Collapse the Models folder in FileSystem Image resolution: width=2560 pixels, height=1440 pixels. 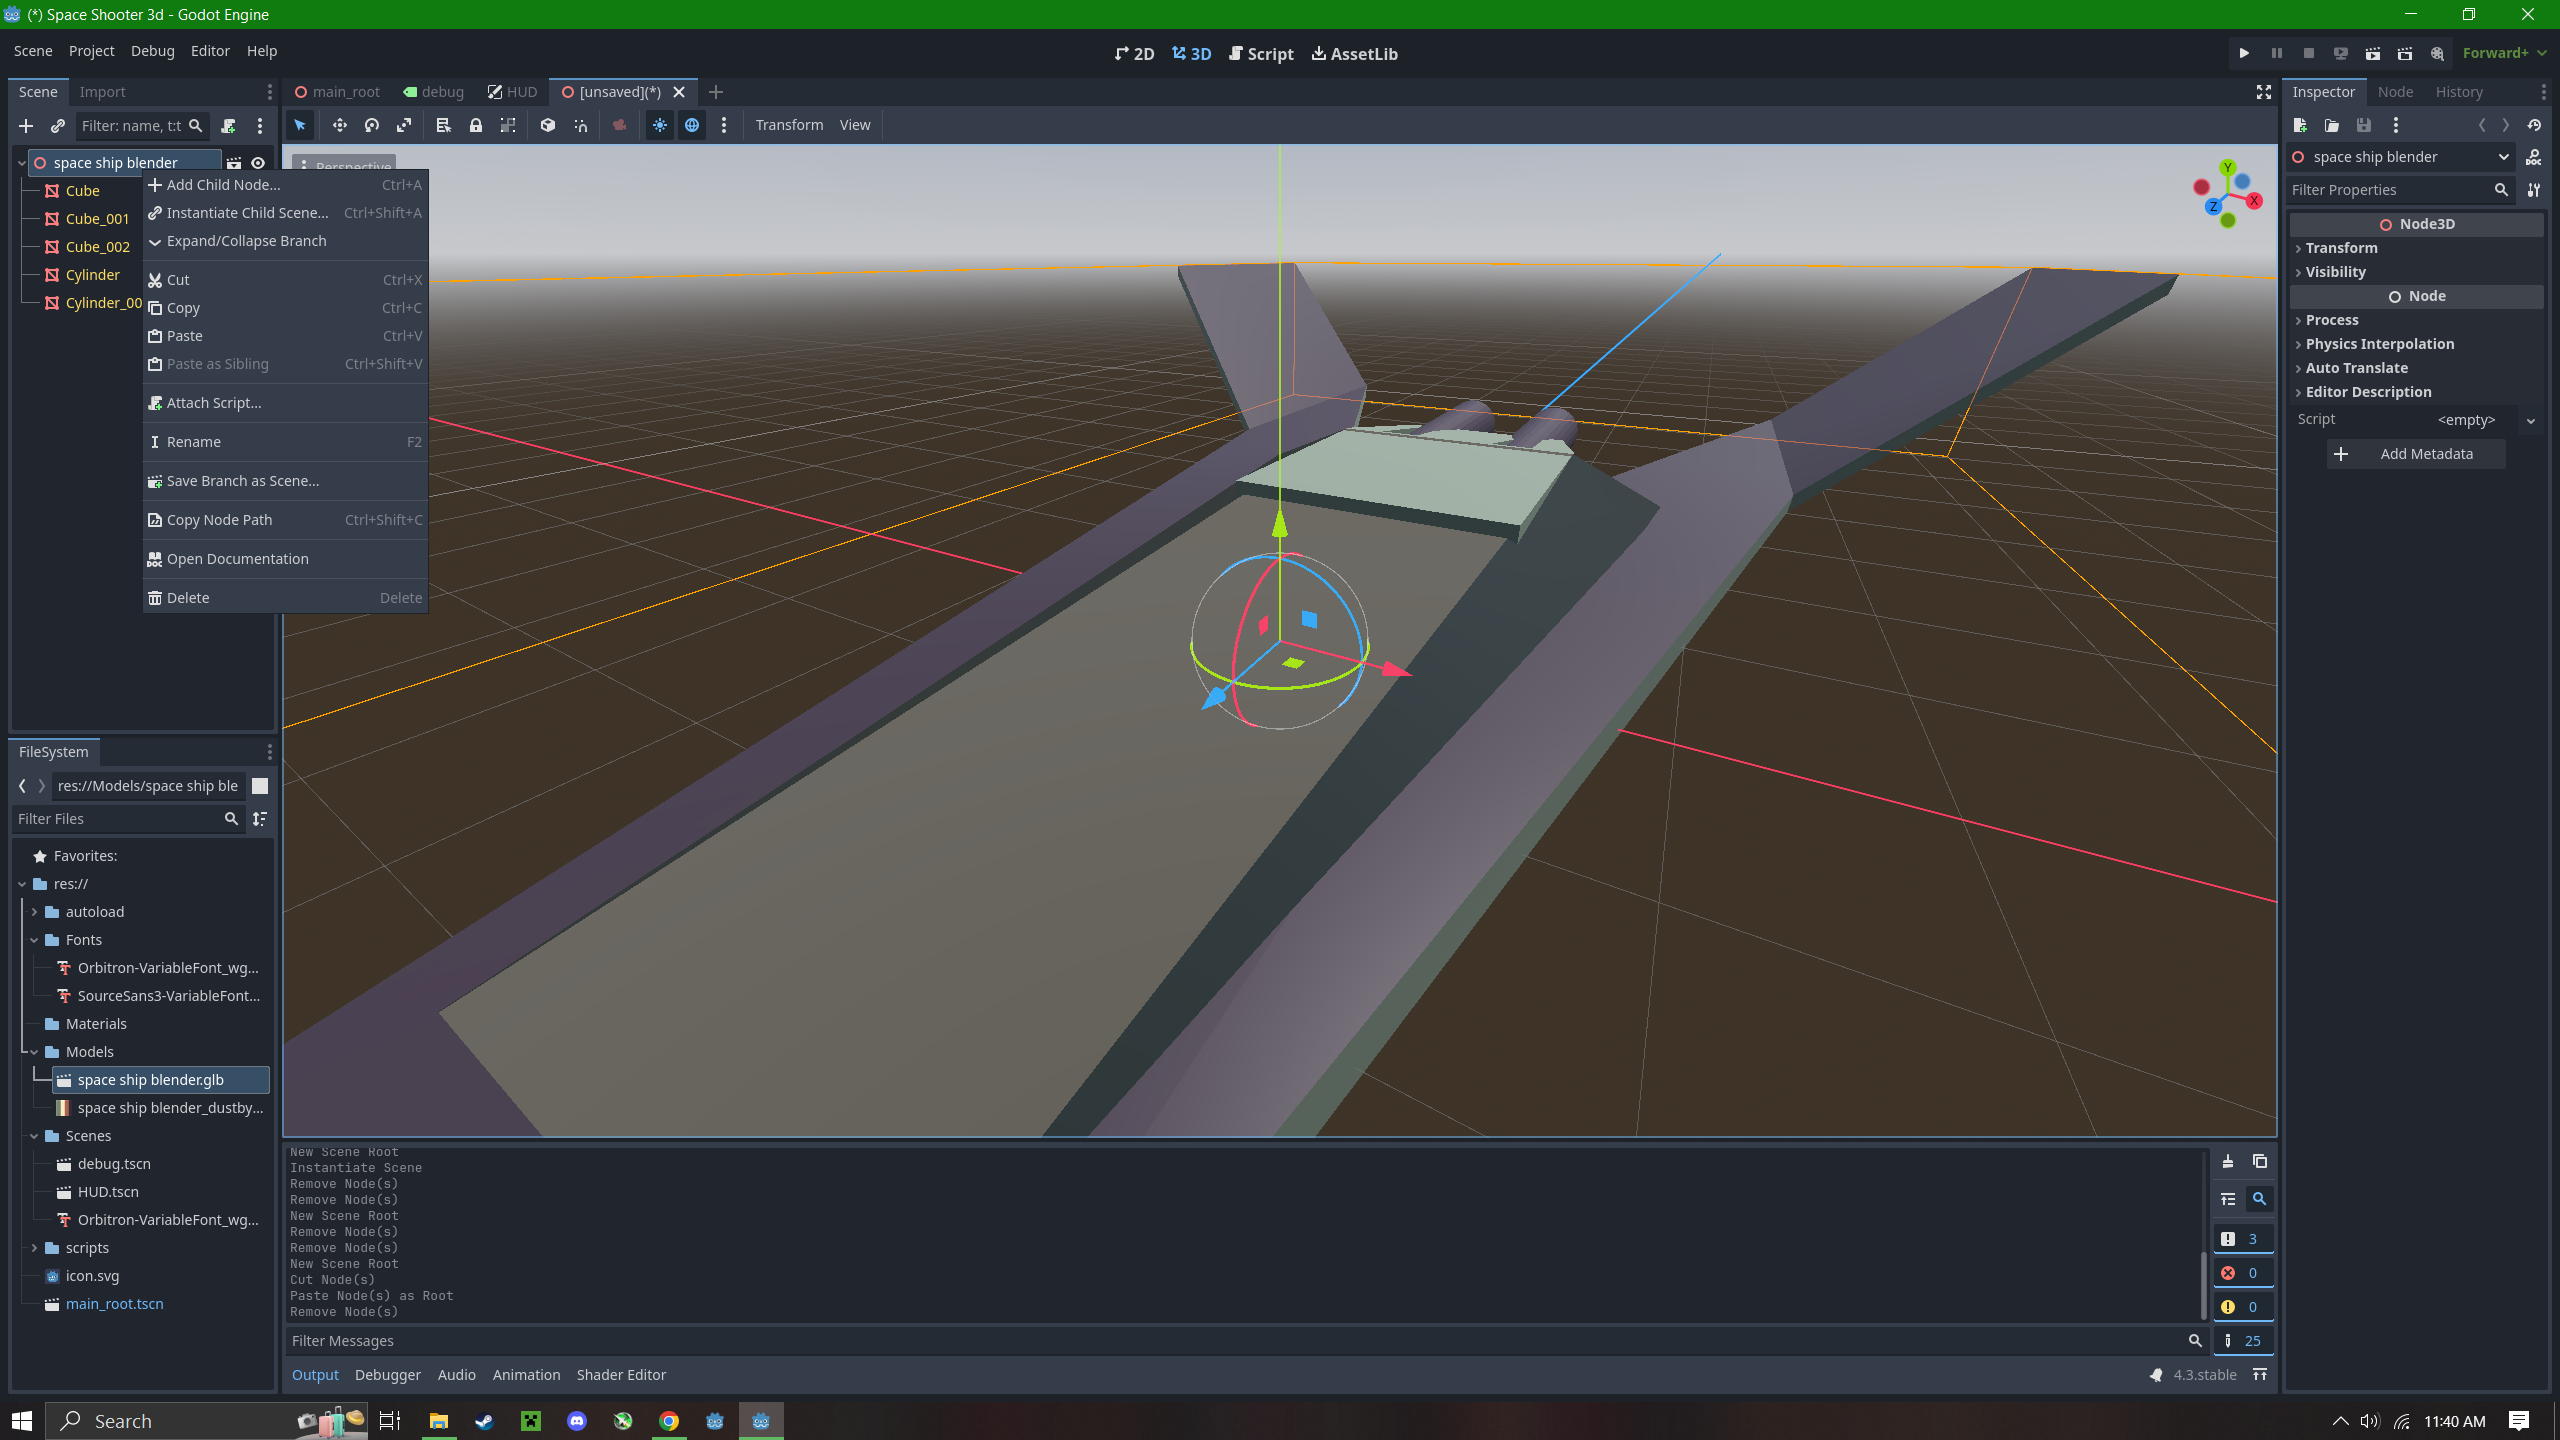pos(34,1052)
